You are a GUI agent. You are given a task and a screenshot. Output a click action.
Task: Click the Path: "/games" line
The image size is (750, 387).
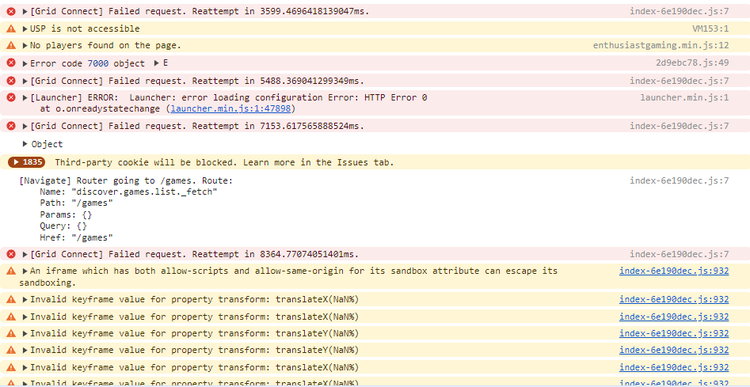[x=77, y=203]
